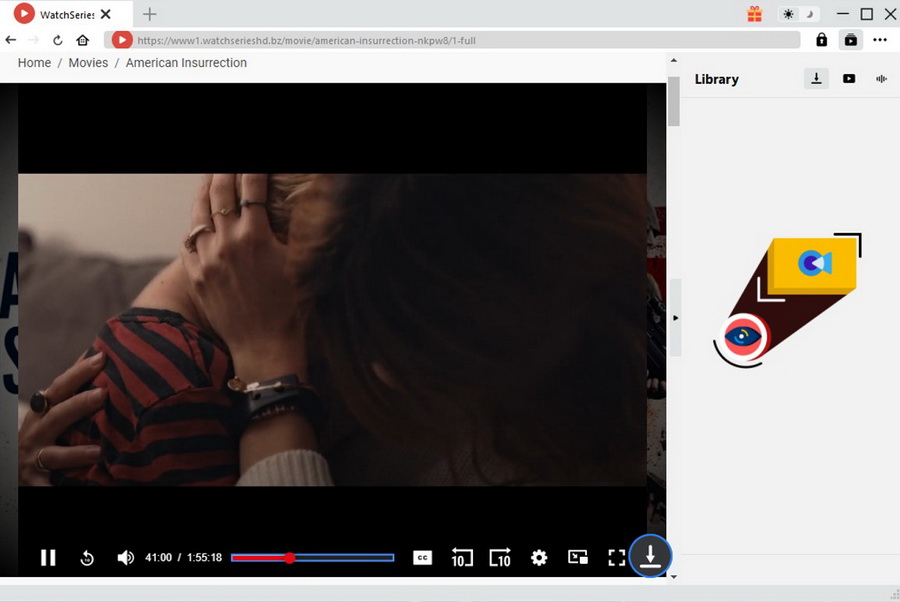This screenshot has height=602, width=900.
Task: Go to Movies breadcrumb link
Action: (88, 63)
